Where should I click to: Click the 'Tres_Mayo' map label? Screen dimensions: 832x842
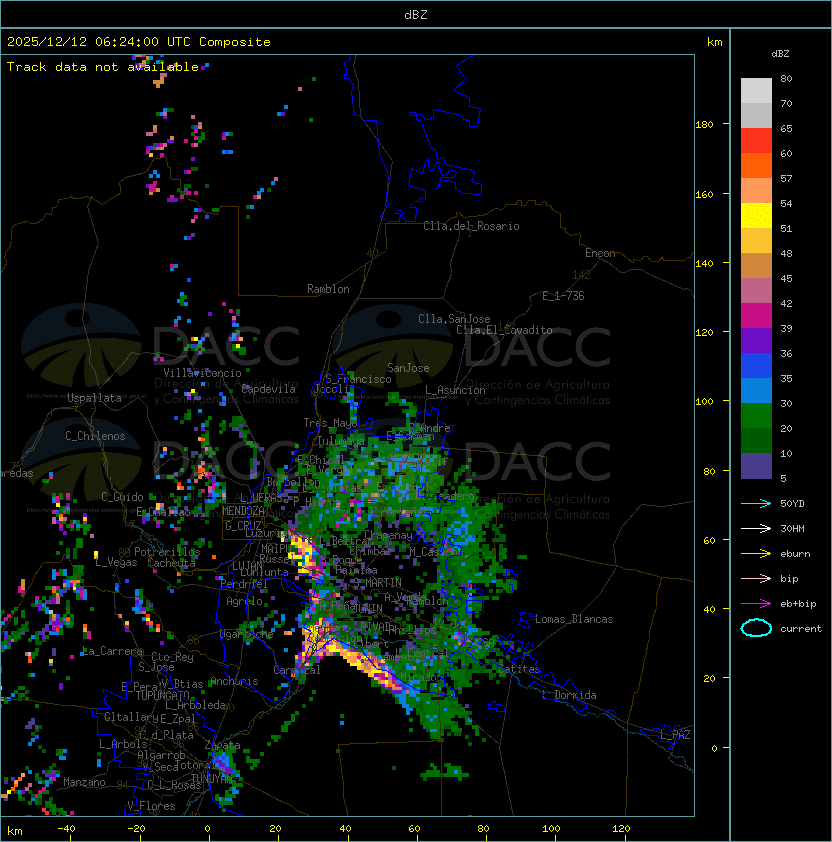coord(330,423)
